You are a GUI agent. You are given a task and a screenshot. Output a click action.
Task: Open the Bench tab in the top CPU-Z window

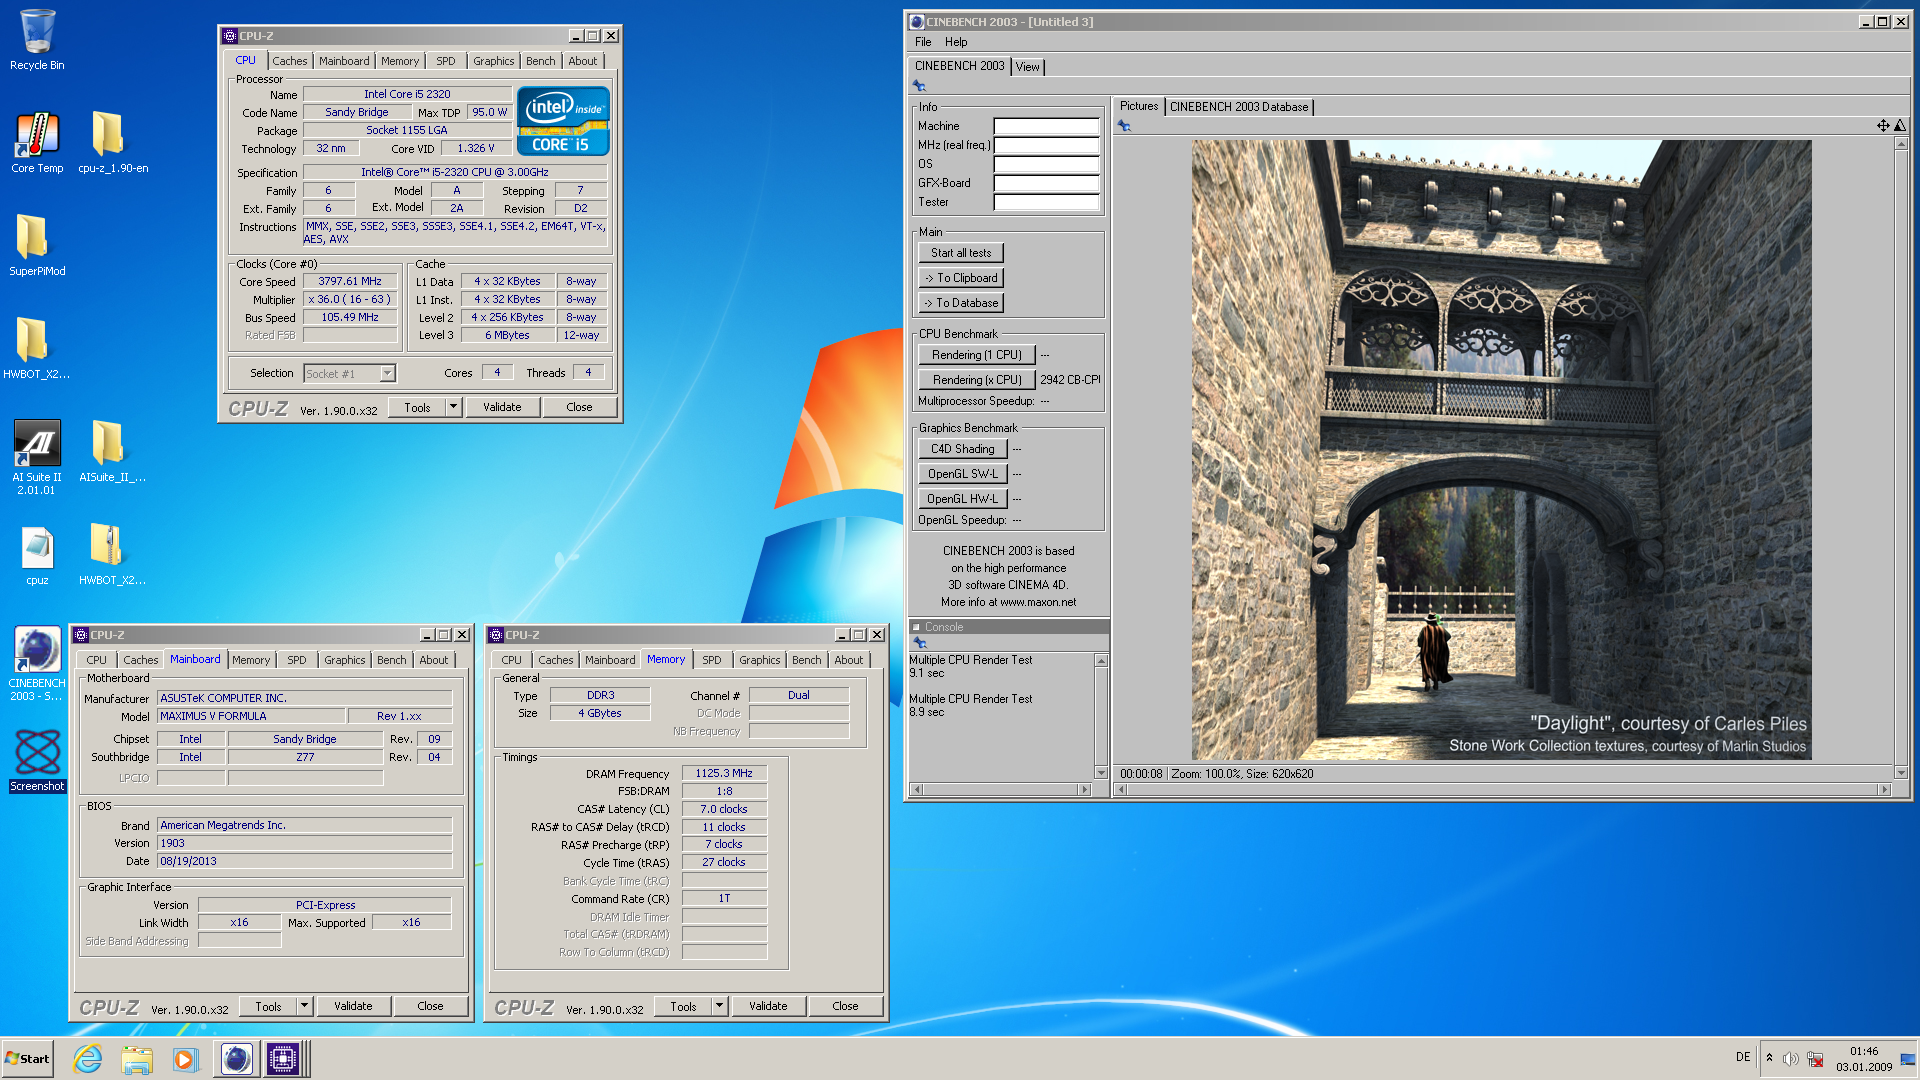540,61
